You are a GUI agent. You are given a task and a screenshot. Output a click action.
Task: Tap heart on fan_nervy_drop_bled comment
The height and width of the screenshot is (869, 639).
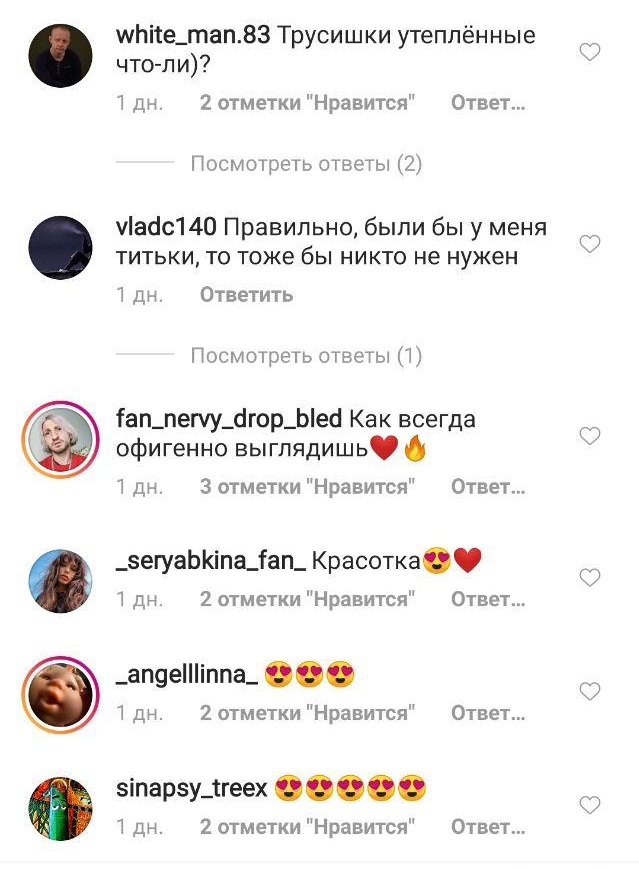[x=589, y=436]
